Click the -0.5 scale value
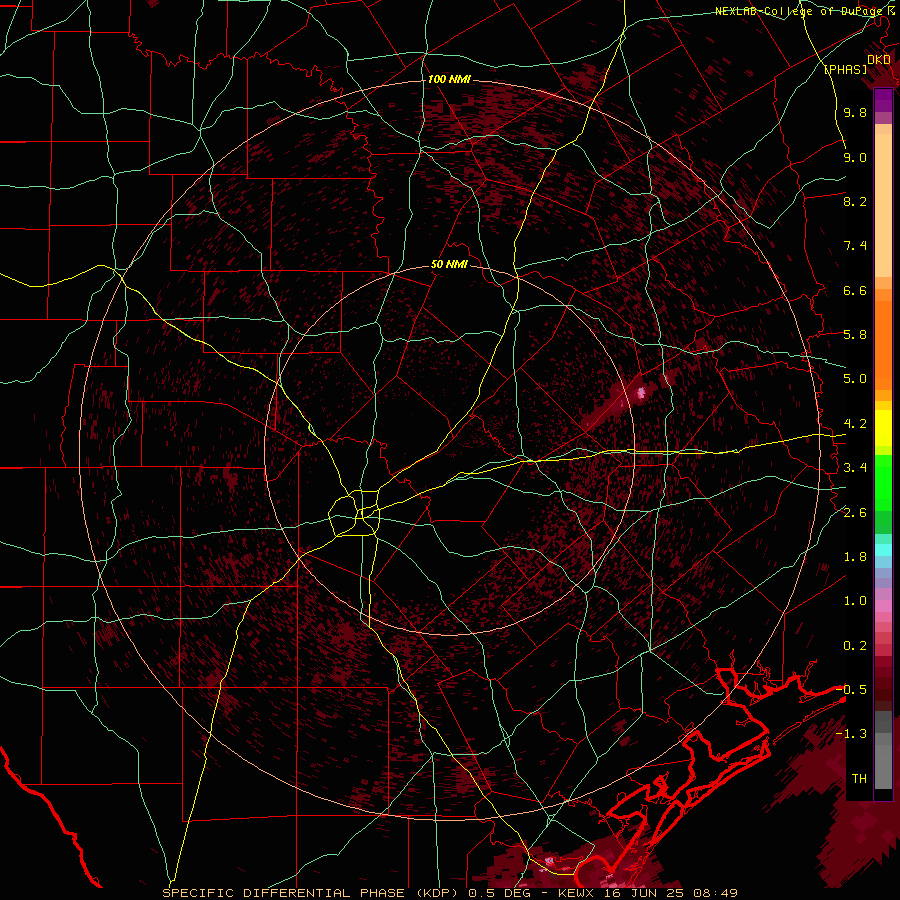The height and width of the screenshot is (900, 900). pyautogui.click(x=852, y=689)
